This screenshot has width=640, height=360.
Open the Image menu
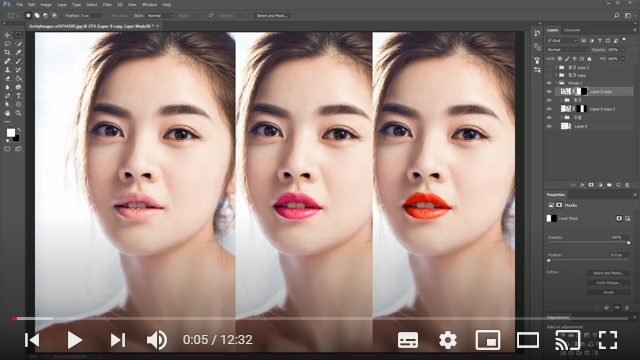click(x=46, y=4)
